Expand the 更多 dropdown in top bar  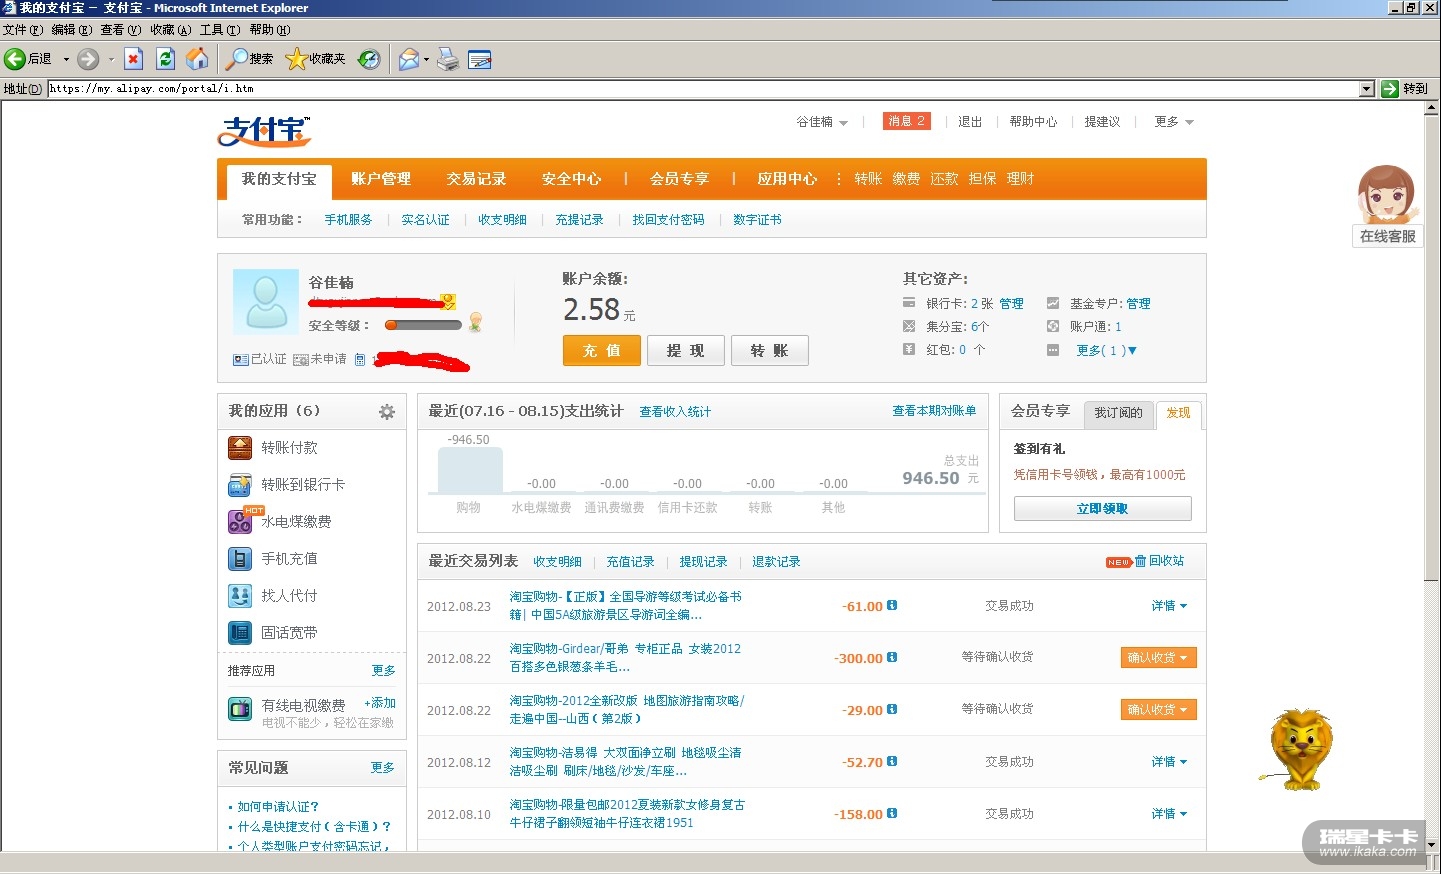click(x=1173, y=122)
